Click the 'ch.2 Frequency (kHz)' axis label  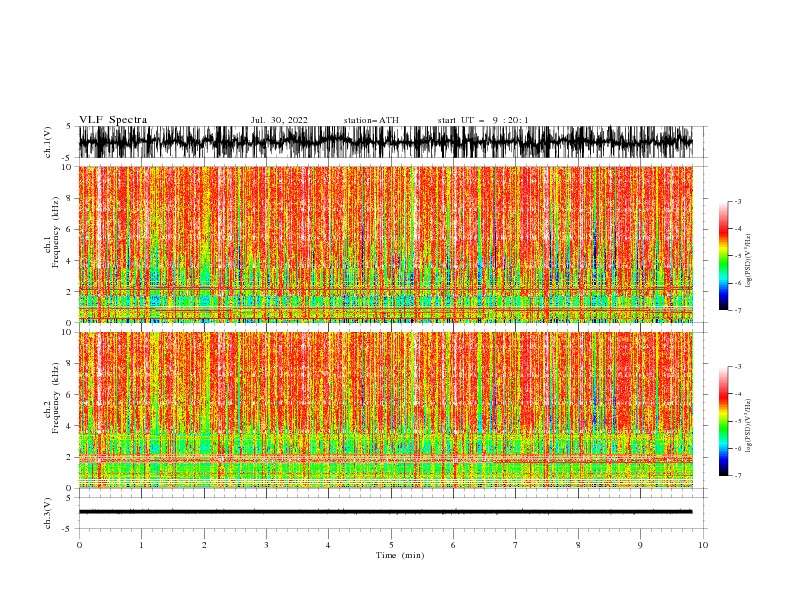(x=52, y=398)
